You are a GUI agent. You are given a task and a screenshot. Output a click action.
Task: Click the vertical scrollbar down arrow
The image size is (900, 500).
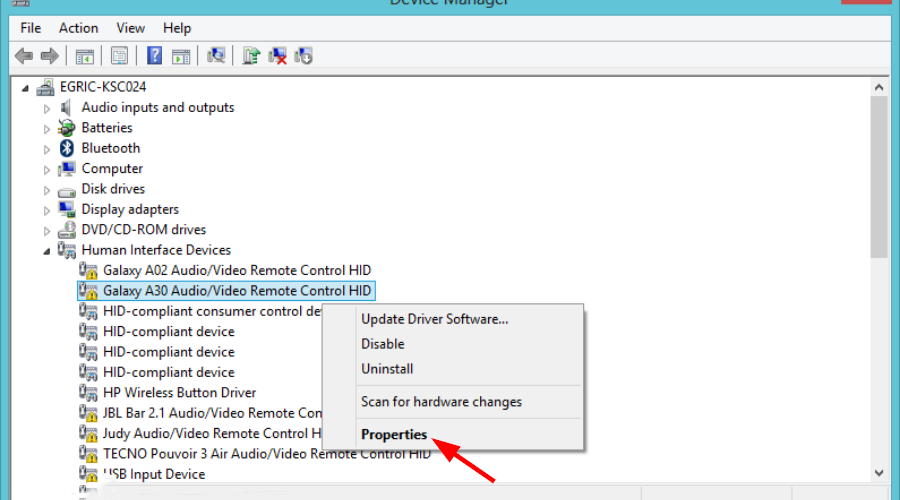879,473
